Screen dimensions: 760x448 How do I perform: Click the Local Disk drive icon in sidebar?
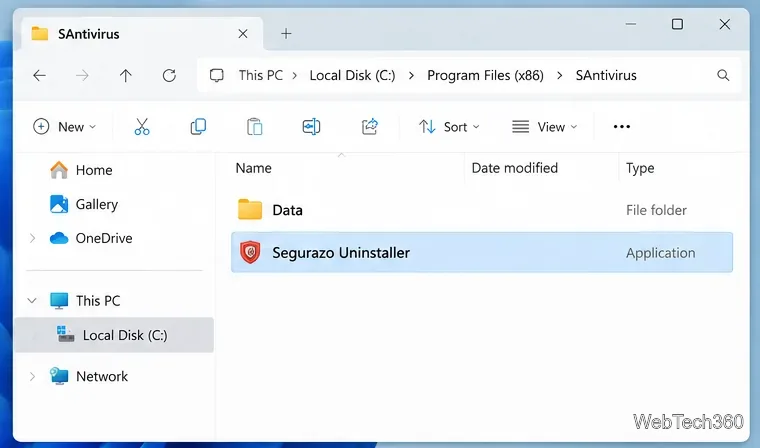[x=65, y=334]
